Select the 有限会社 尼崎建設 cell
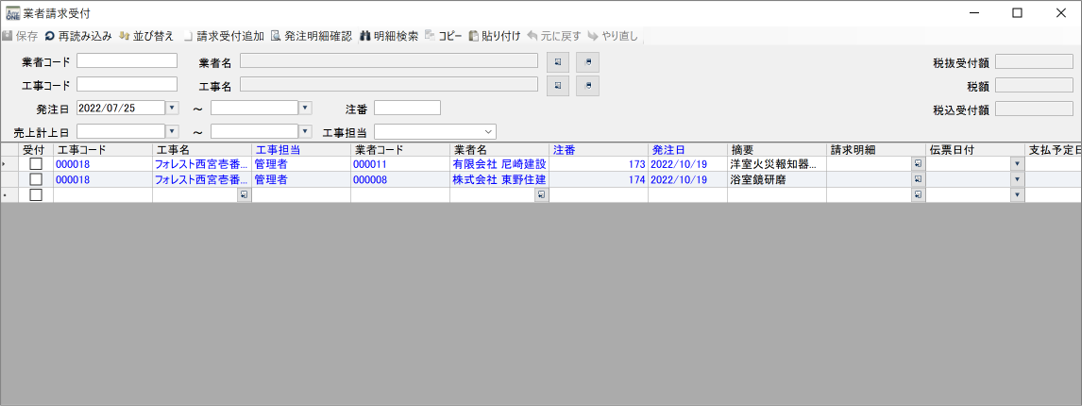The image size is (1082, 406). coord(500,164)
